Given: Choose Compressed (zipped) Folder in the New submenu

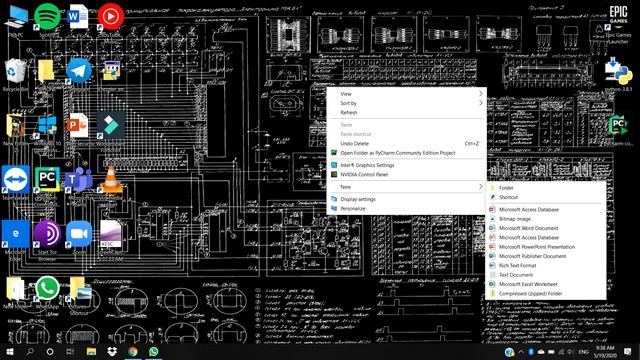Looking at the screenshot, I should click(x=546, y=293).
